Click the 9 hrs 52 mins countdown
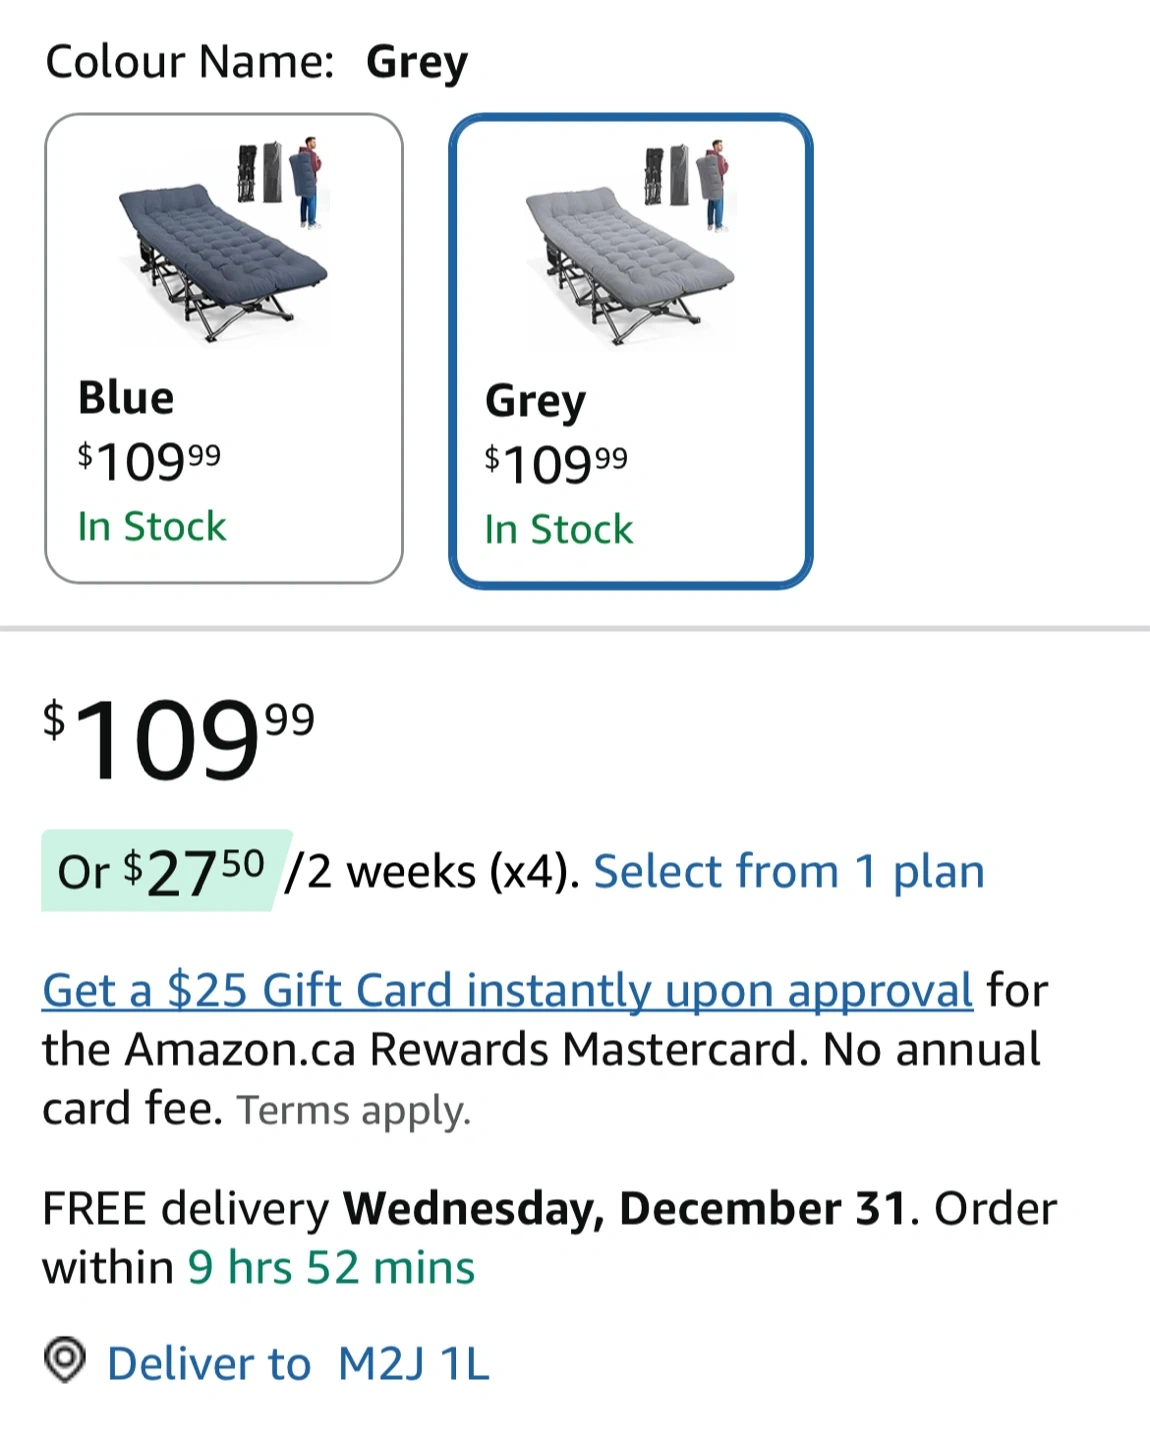The height and width of the screenshot is (1440, 1150). click(x=331, y=1268)
